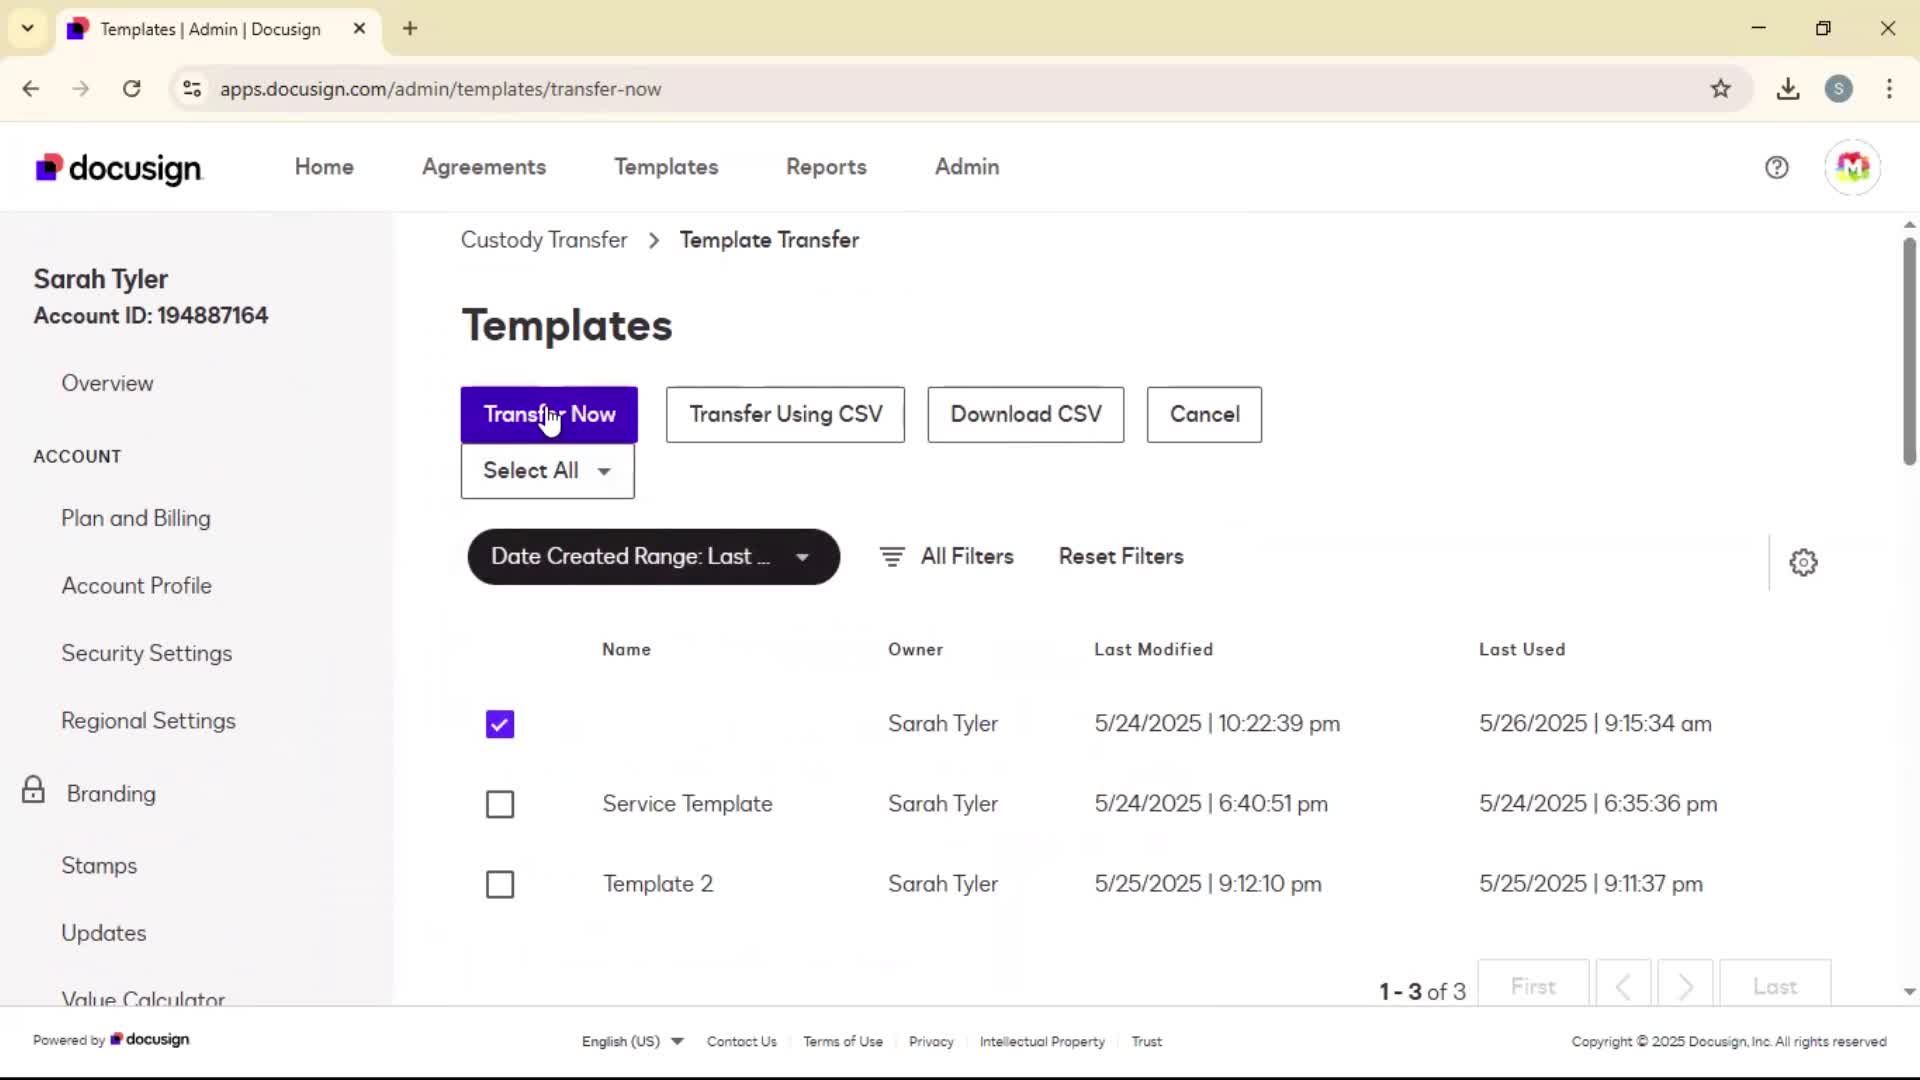
Task: Open Stamps settings
Action: click(99, 866)
